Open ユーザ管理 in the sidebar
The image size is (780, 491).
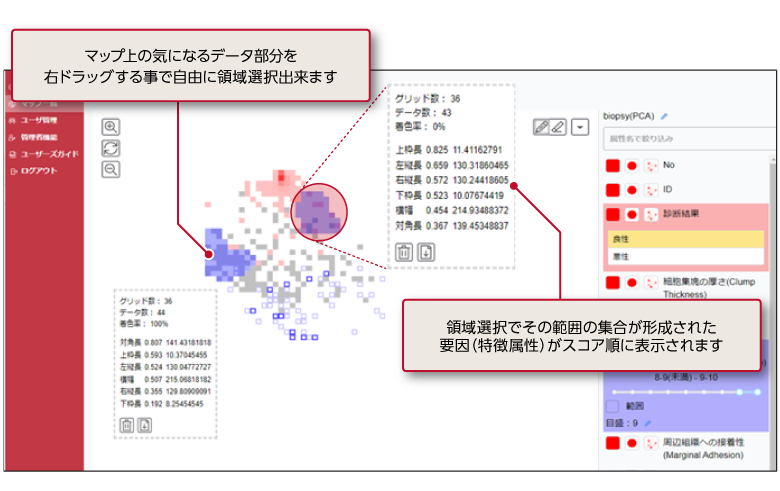point(38,119)
